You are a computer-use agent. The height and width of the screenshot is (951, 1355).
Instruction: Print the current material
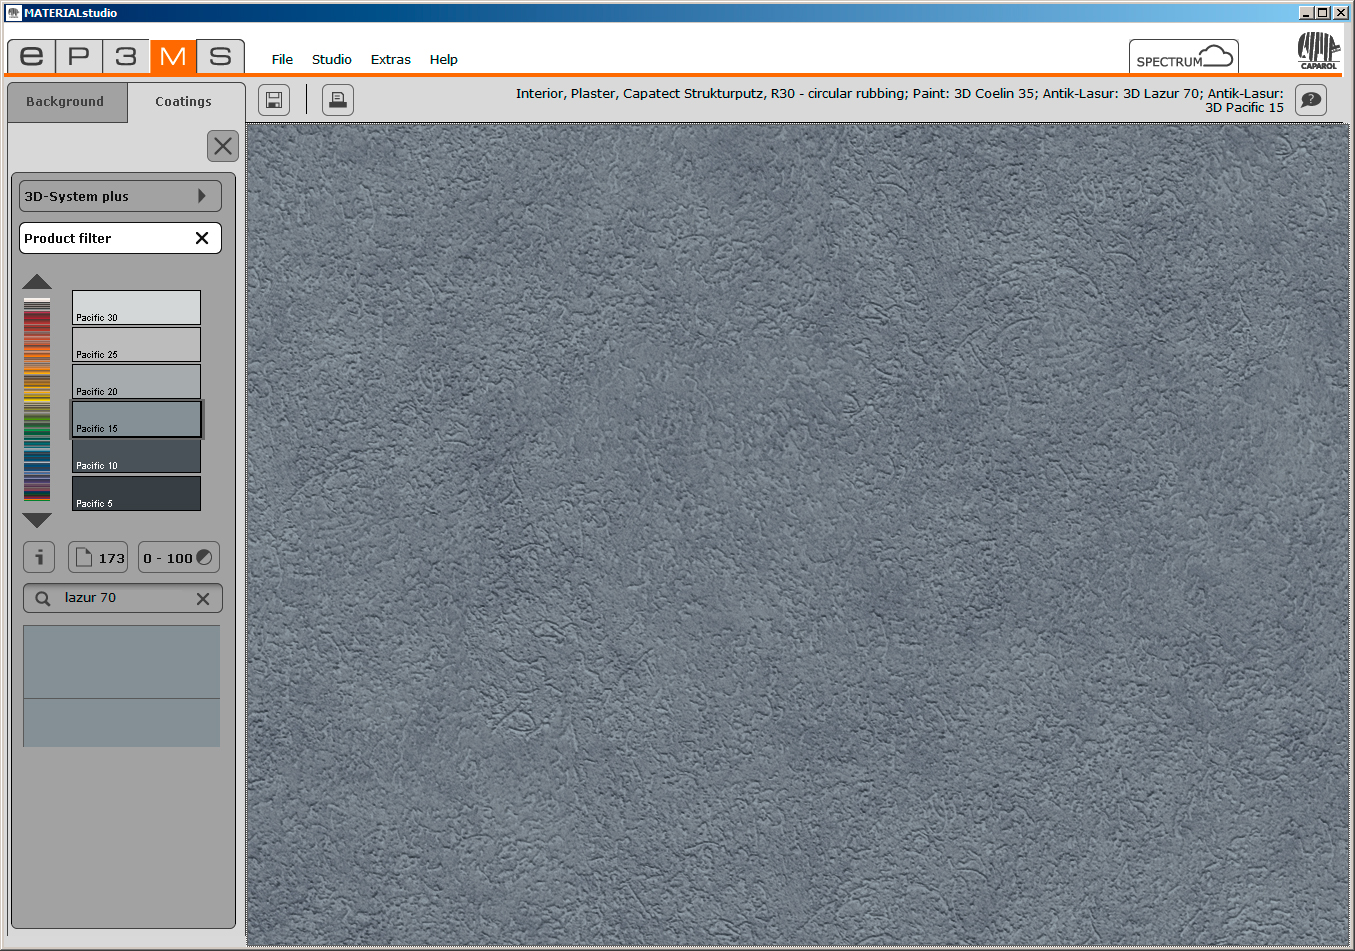point(338,100)
